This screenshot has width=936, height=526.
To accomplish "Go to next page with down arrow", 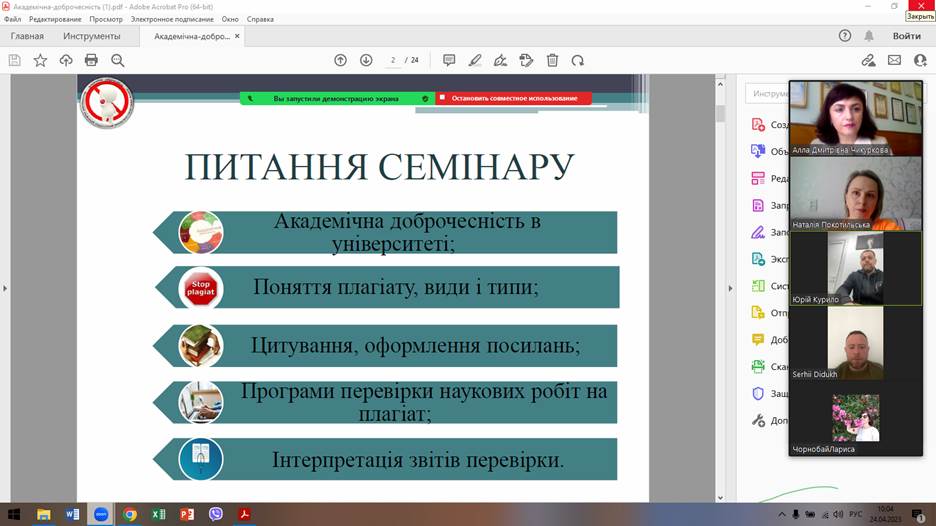I will click(x=366, y=60).
